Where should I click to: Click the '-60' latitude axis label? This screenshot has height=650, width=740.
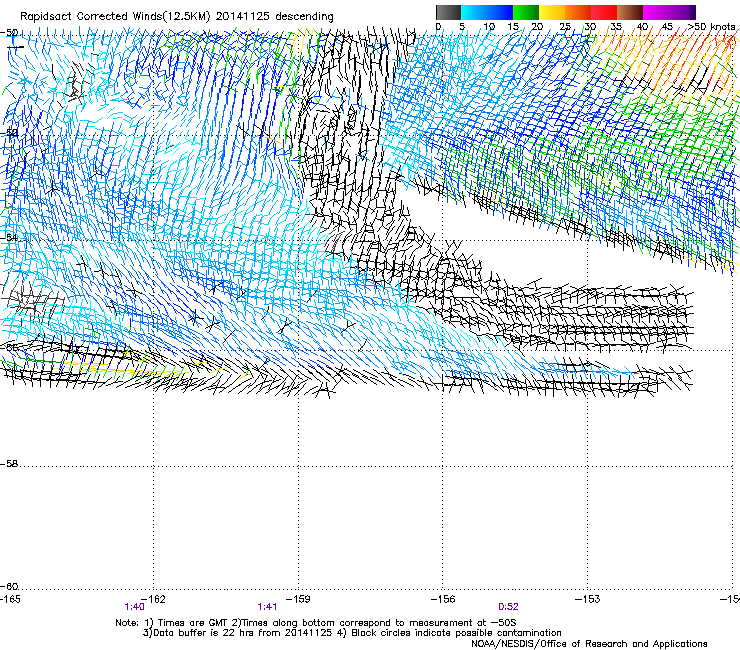[8, 587]
